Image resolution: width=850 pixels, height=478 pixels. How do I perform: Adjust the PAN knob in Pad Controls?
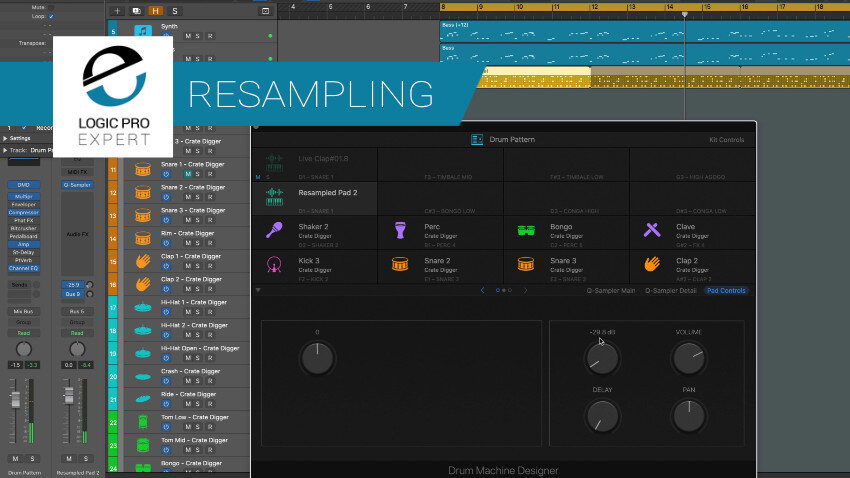688,416
